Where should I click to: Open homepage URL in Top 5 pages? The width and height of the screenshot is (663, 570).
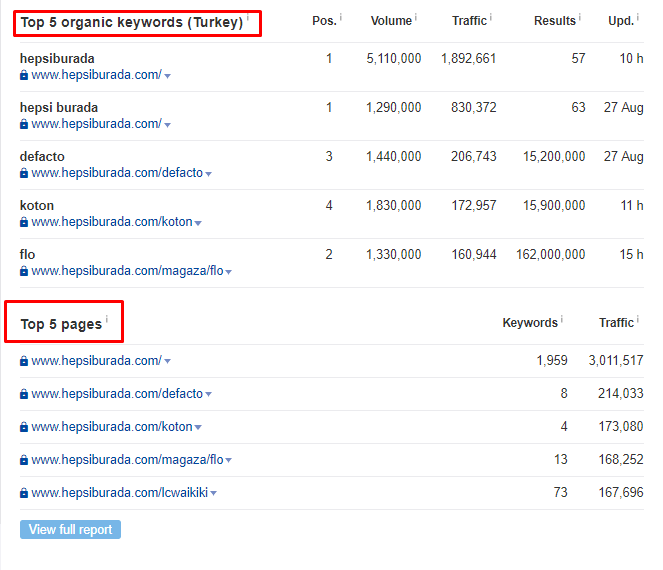point(96,361)
